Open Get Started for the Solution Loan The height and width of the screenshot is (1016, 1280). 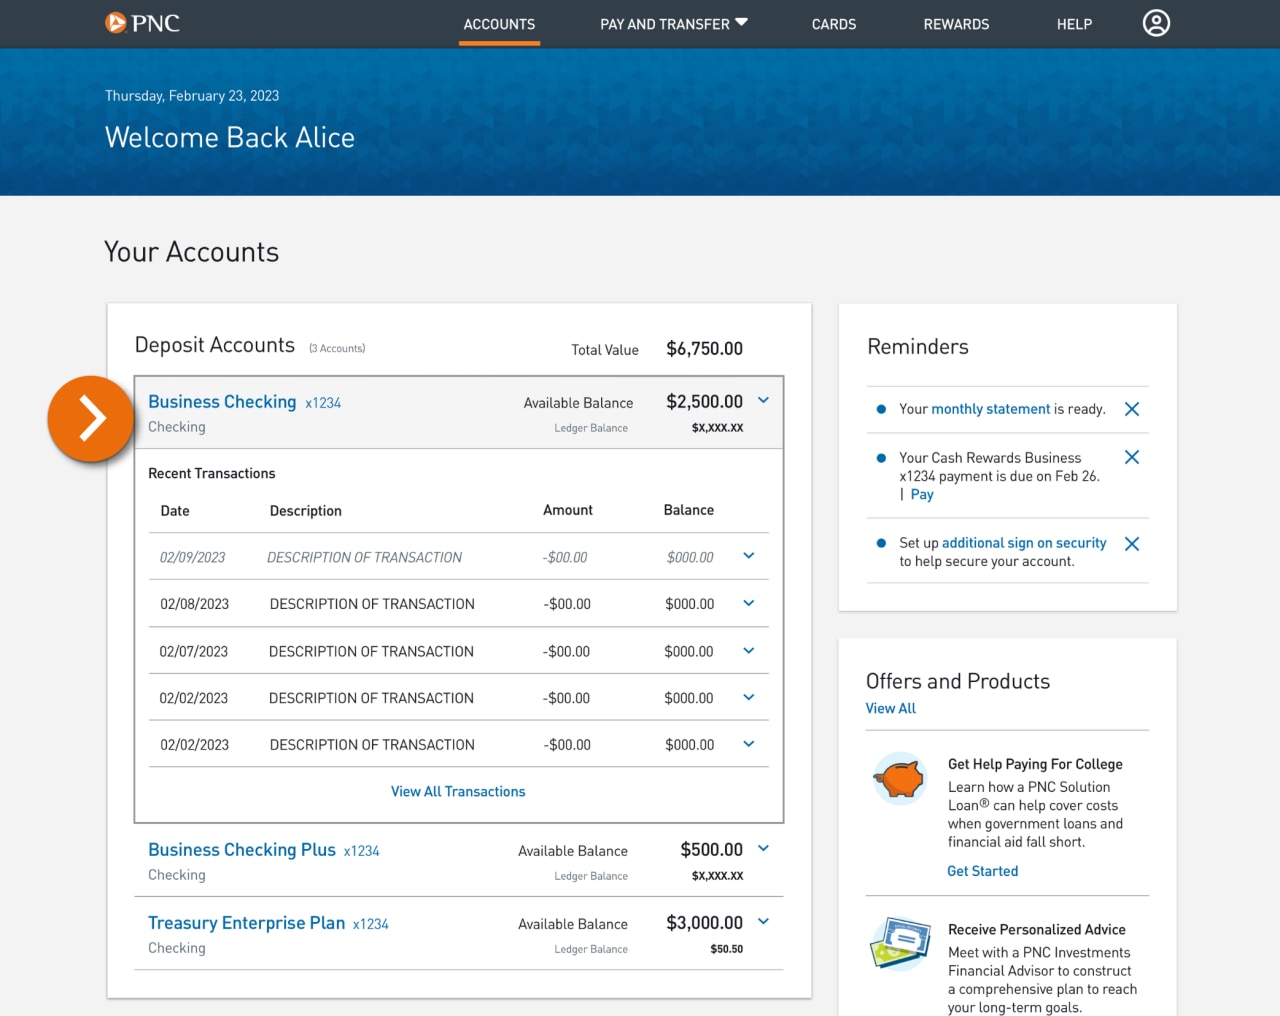coord(982,870)
